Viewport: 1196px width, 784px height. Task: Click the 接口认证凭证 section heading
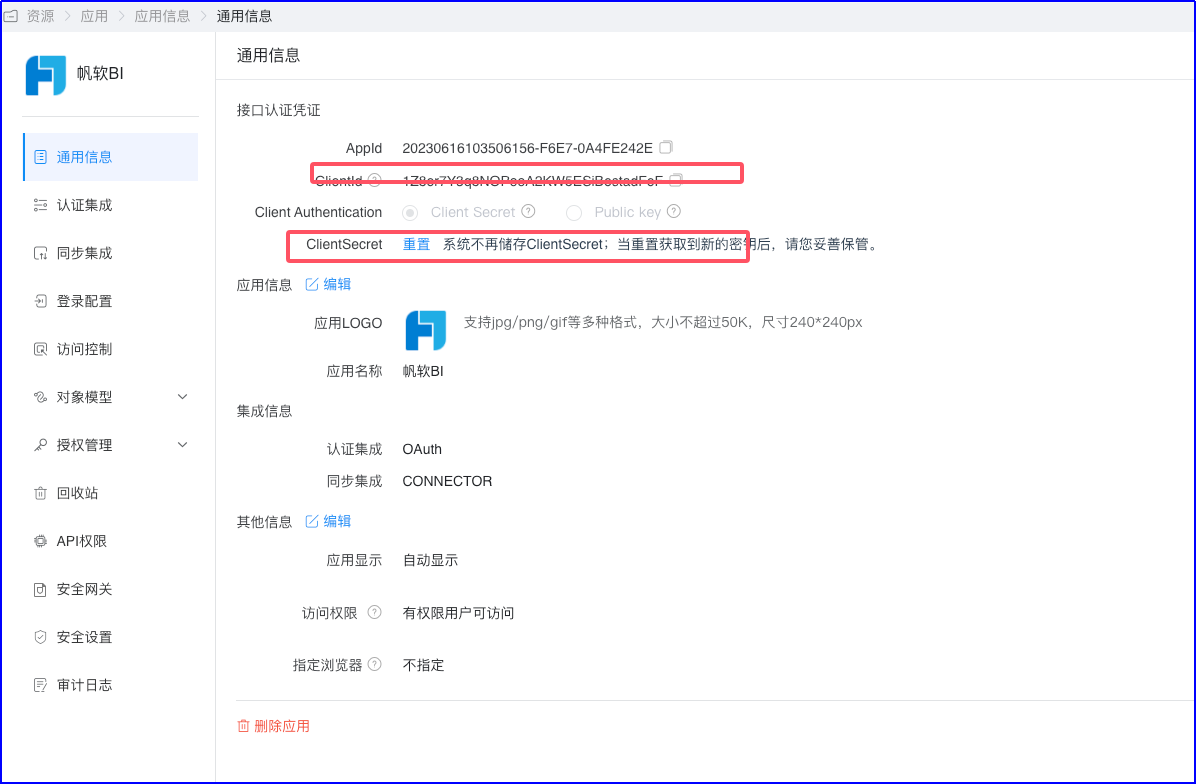[x=278, y=111]
